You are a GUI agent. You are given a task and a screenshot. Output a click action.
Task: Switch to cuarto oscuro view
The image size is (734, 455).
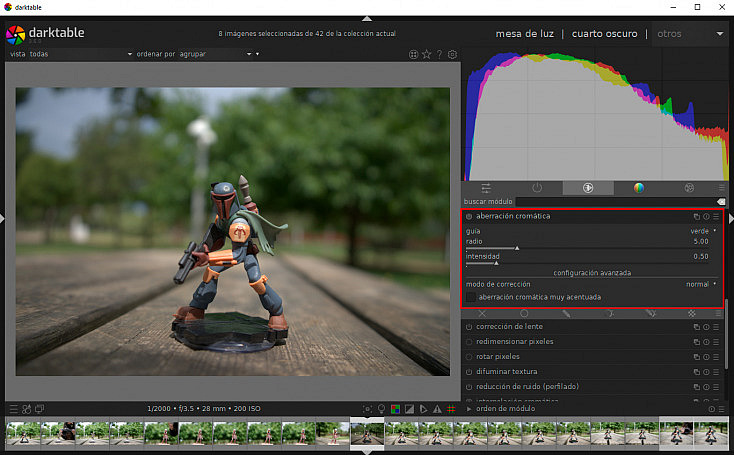(604, 34)
